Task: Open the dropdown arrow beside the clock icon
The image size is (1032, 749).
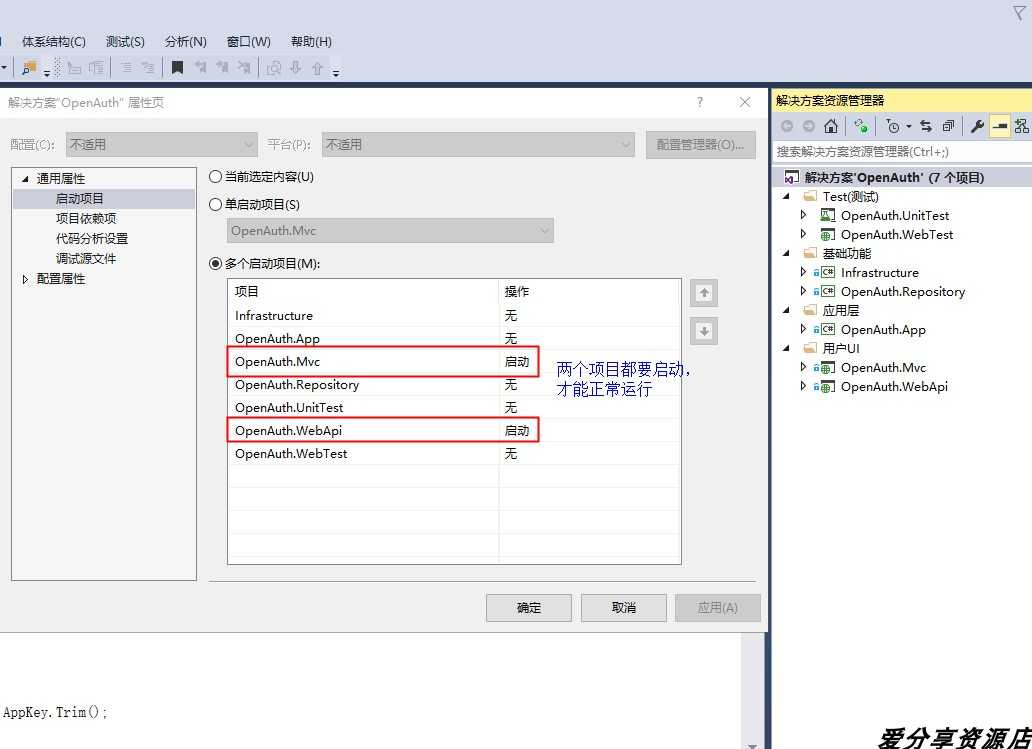Action: pyautogui.click(x=909, y=126)
